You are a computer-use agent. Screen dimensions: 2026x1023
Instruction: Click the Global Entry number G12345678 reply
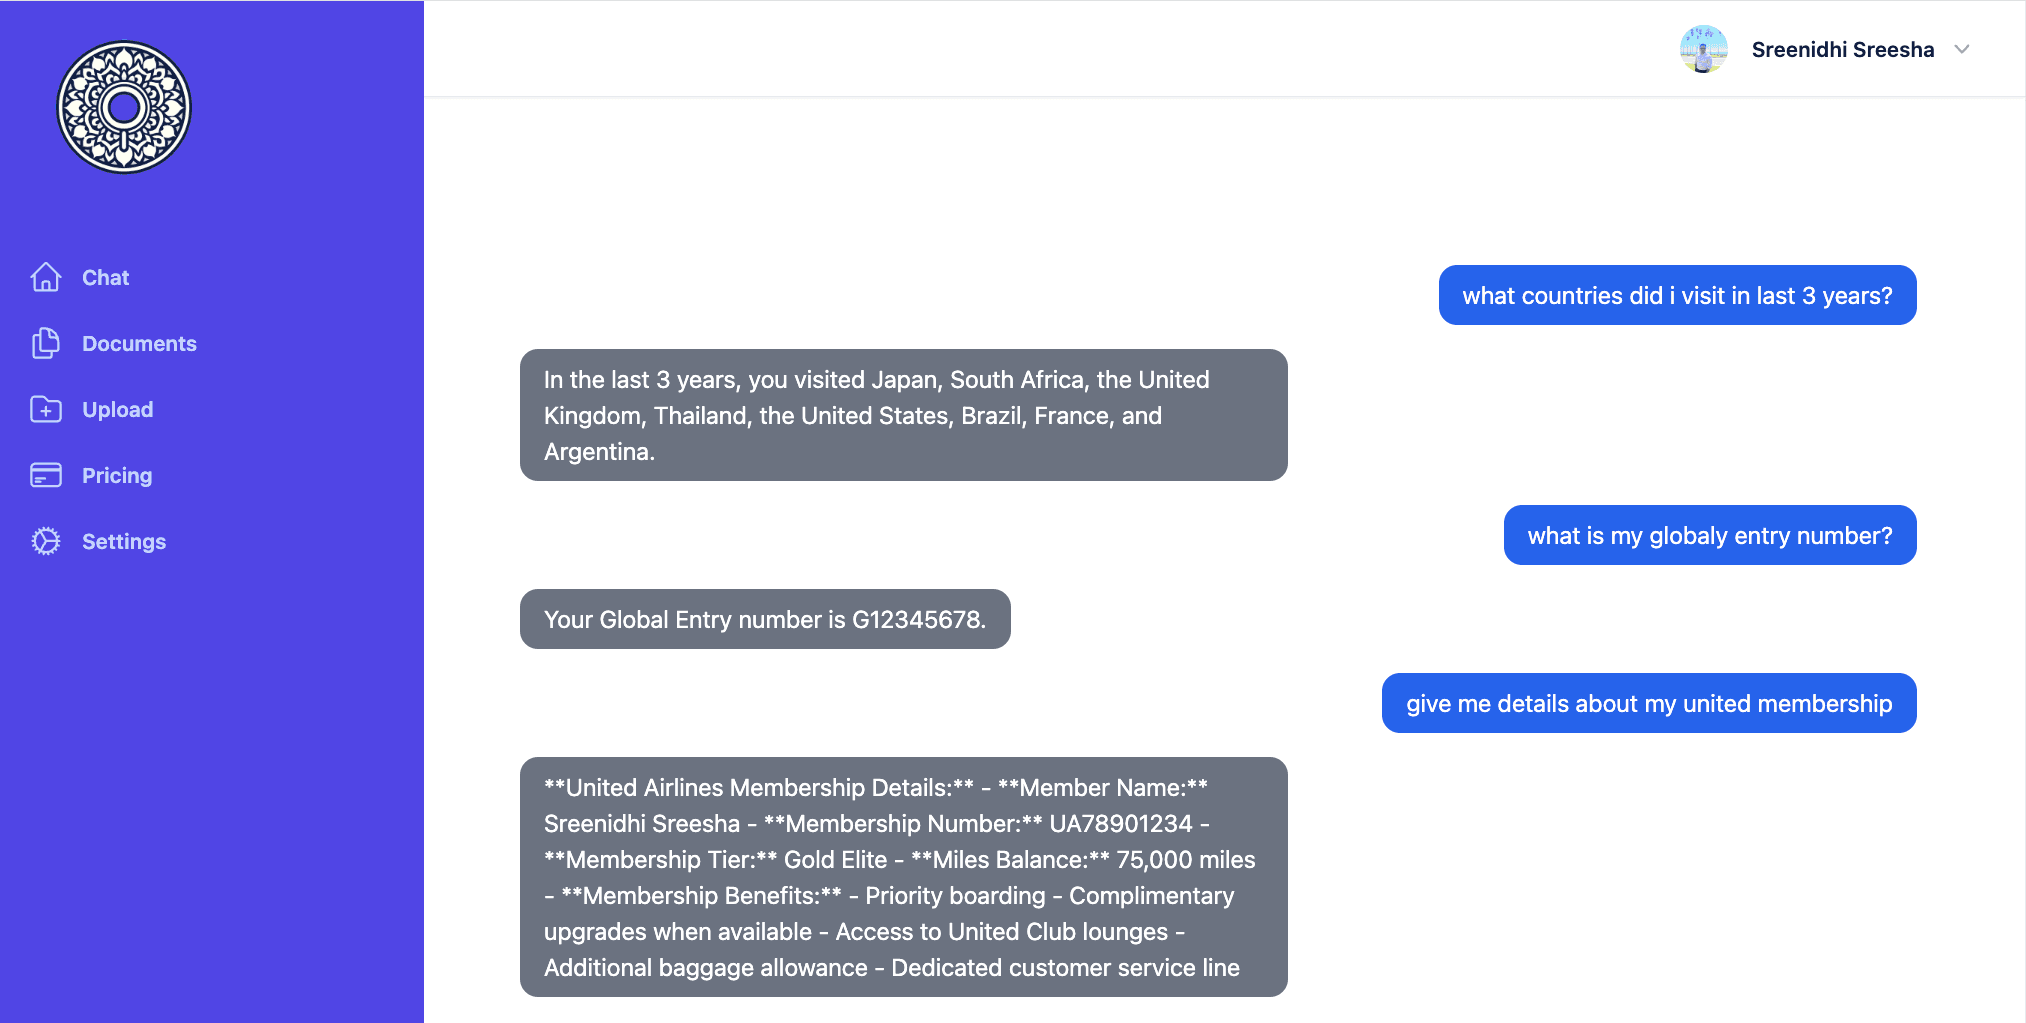tap(765, 619)
